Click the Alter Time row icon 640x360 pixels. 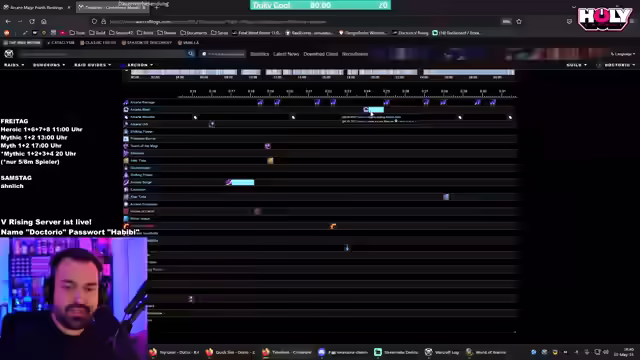[126, 197]
